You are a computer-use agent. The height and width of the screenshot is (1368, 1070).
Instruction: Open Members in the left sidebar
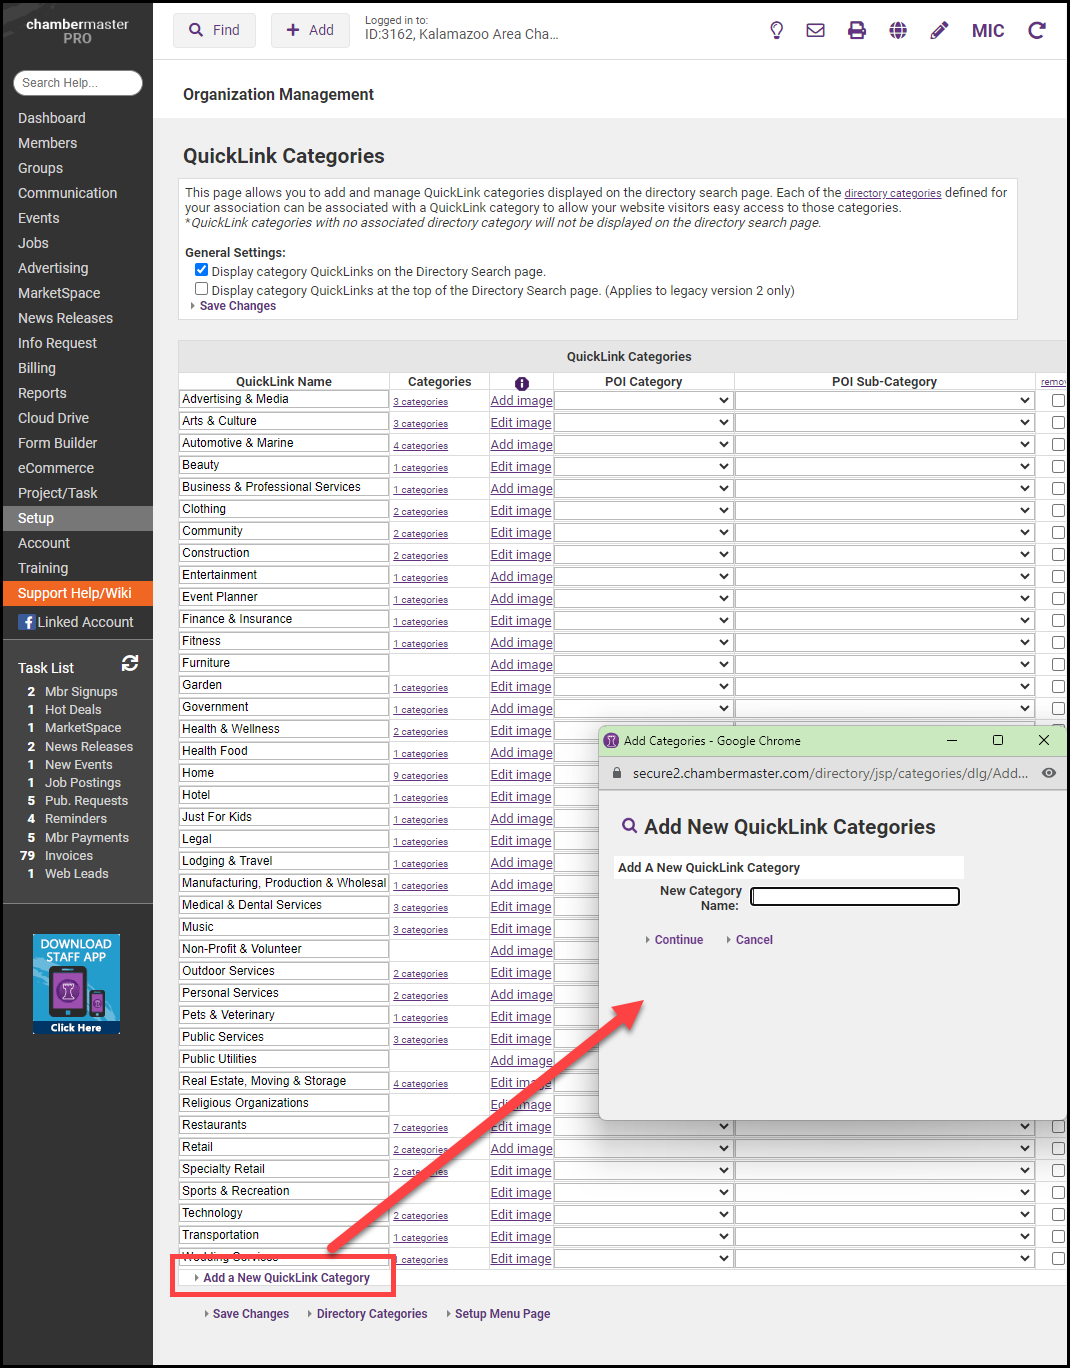(x=47, y=143)
